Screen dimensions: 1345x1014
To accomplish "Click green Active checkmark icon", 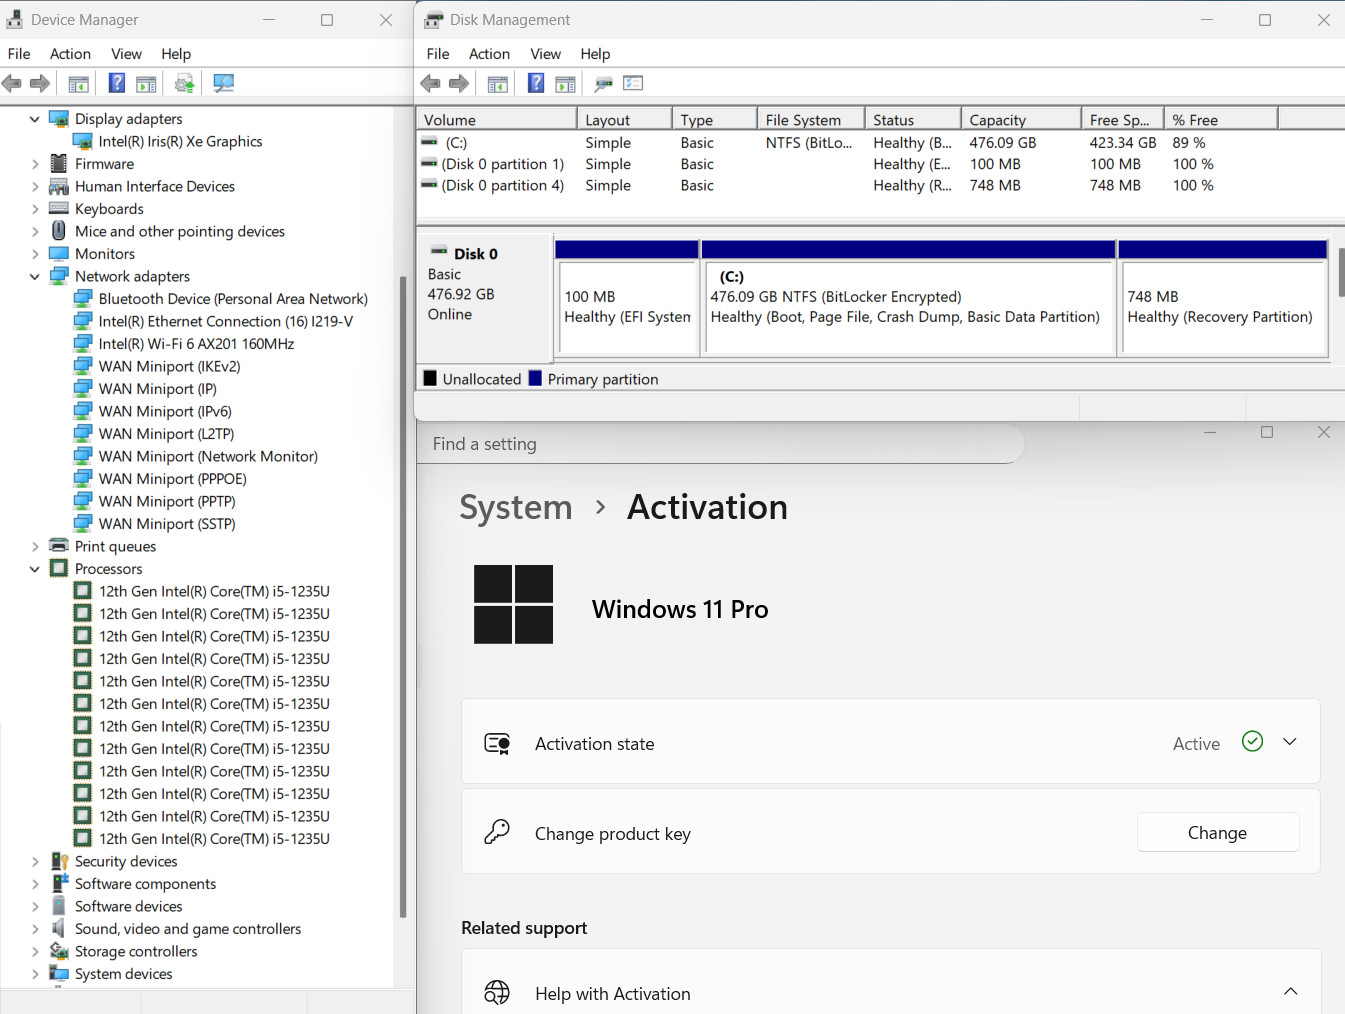I will click(1252, 741).
